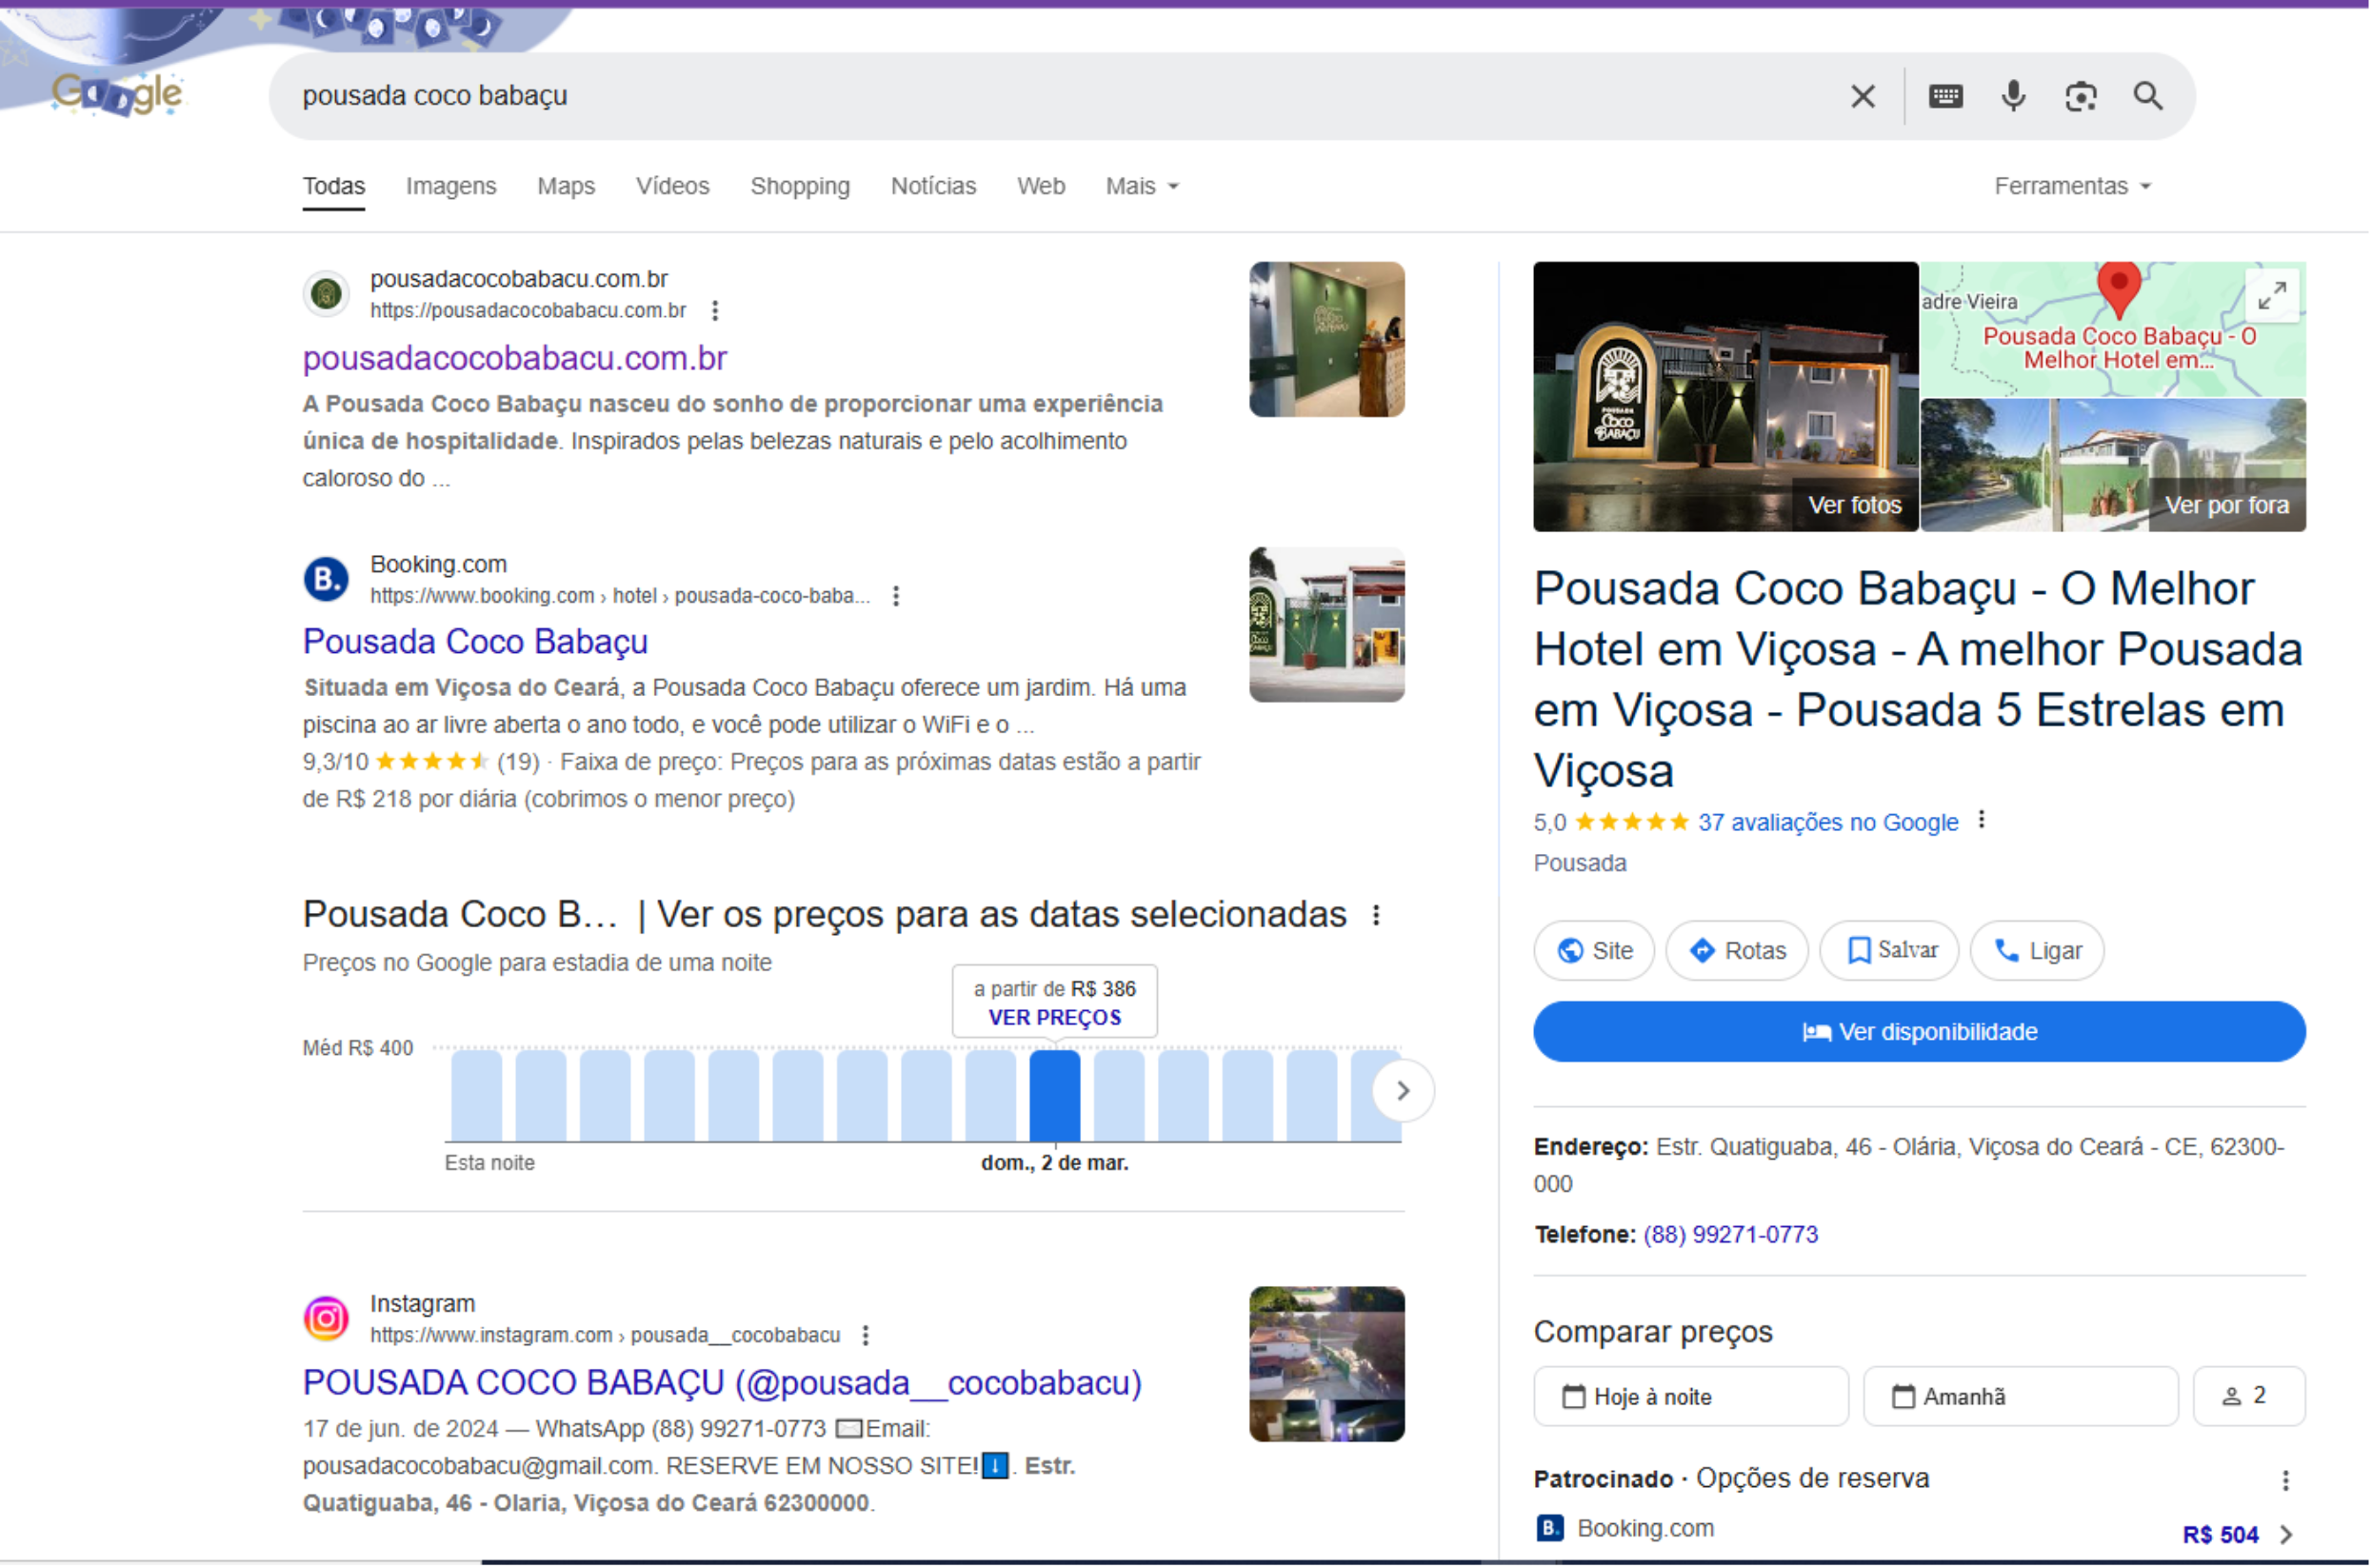Show next dates in price chart
2372x1568 pixels.
1402,1091
